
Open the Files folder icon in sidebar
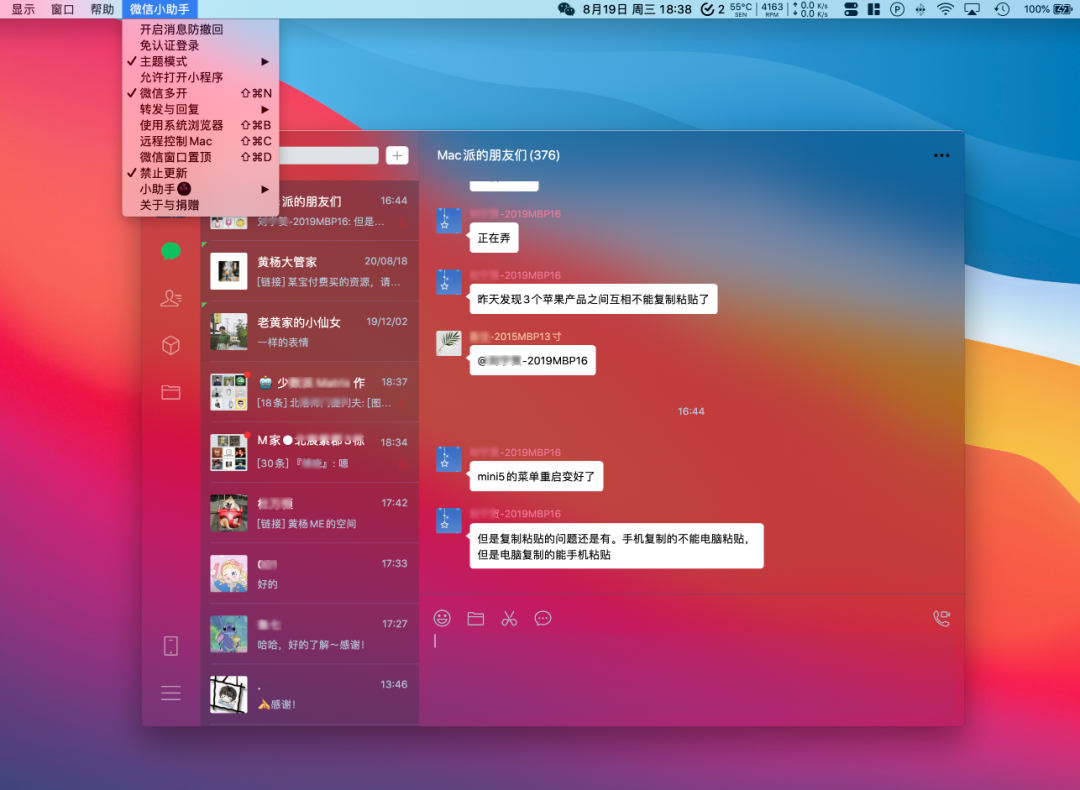pyautogui.click(x=171, y=392)
